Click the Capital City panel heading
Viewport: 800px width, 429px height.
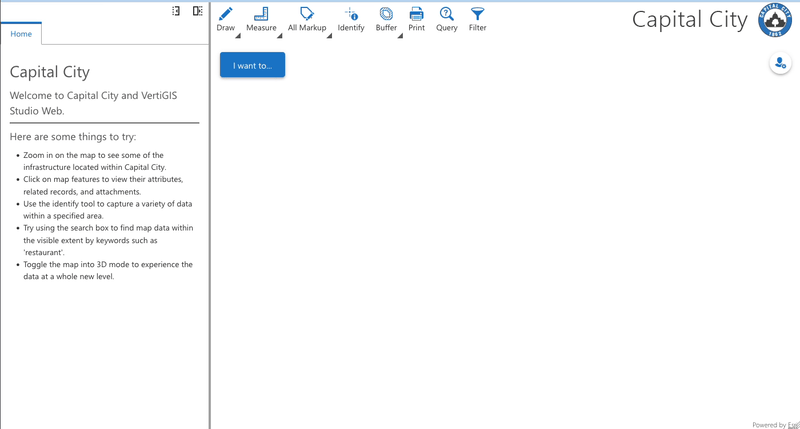[49, 72]
